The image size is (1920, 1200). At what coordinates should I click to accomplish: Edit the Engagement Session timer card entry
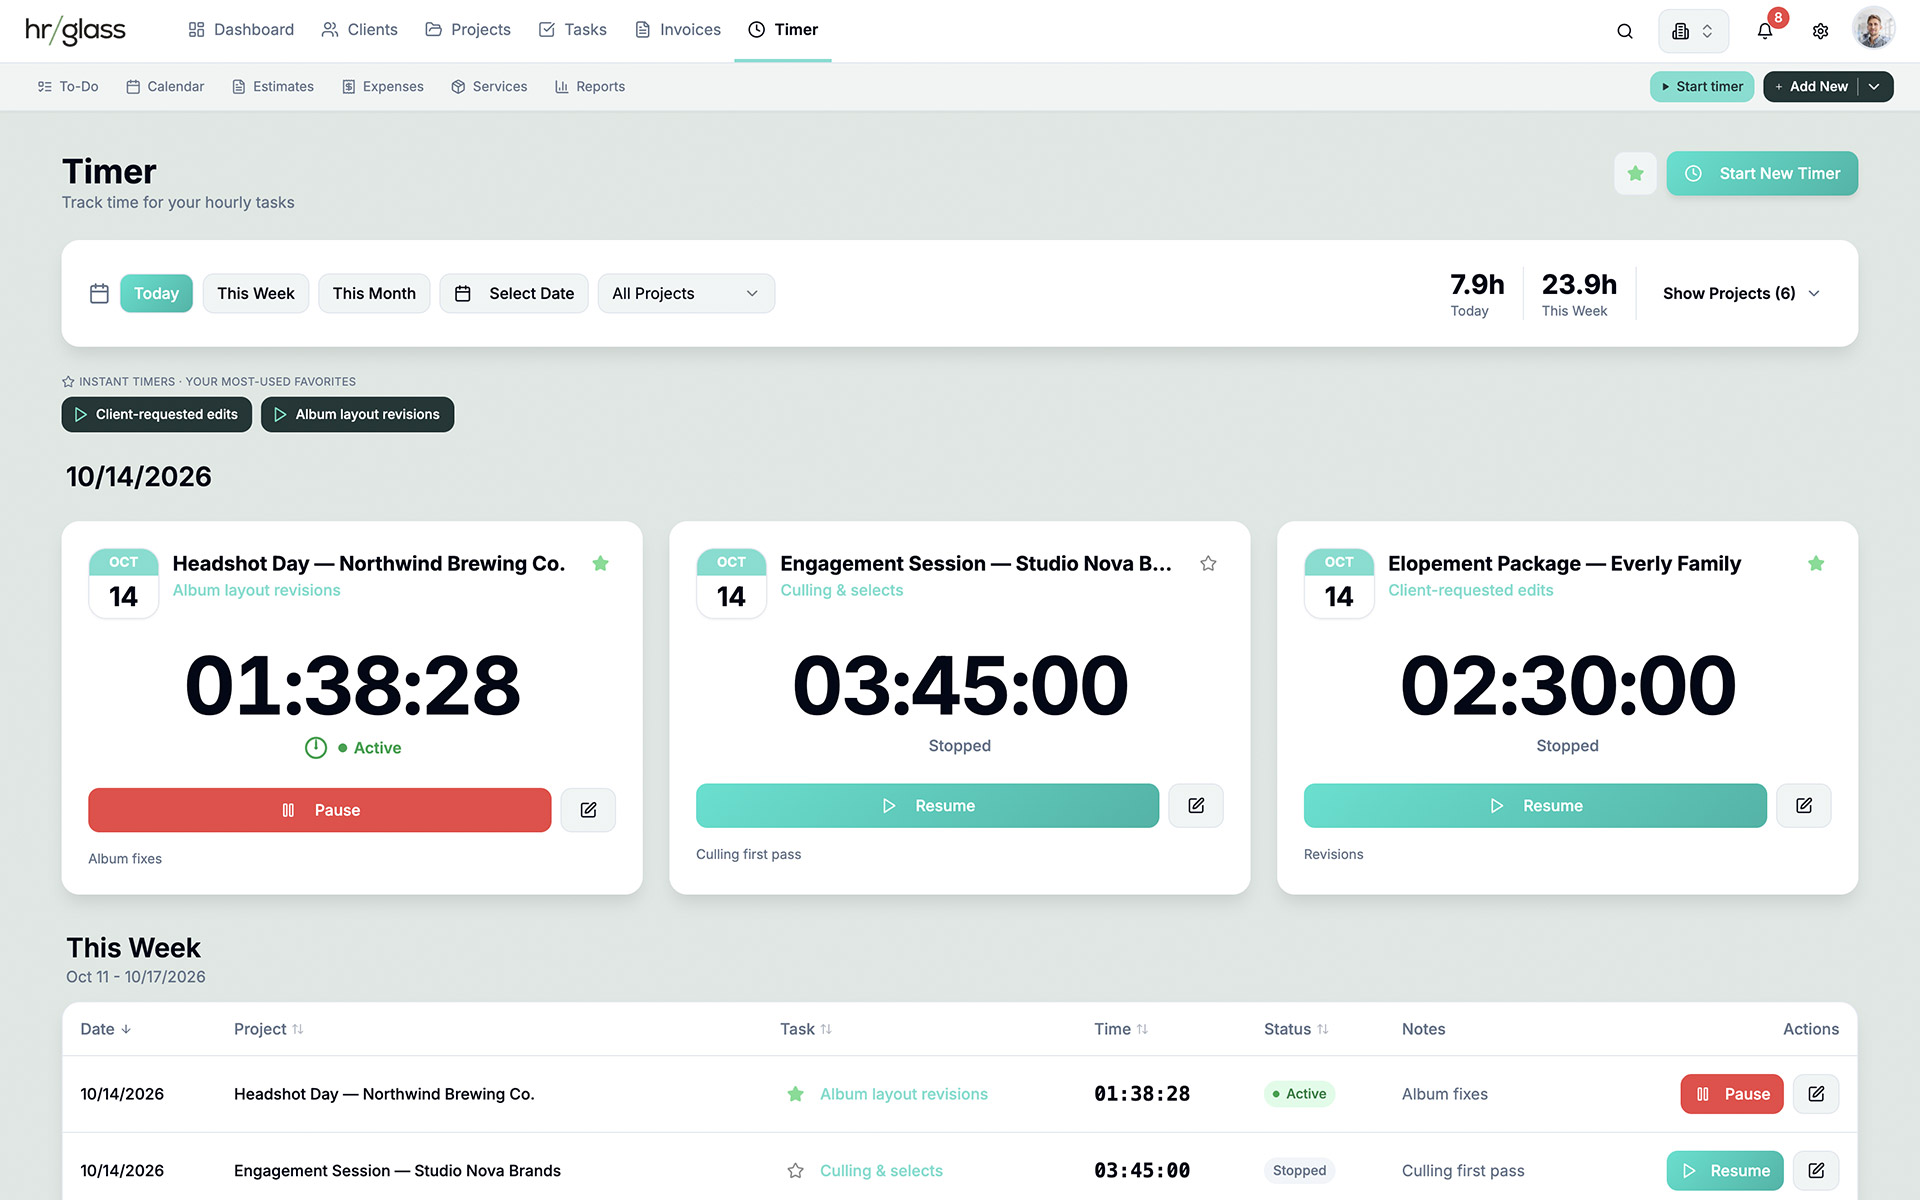click(x=1196, y=806)
